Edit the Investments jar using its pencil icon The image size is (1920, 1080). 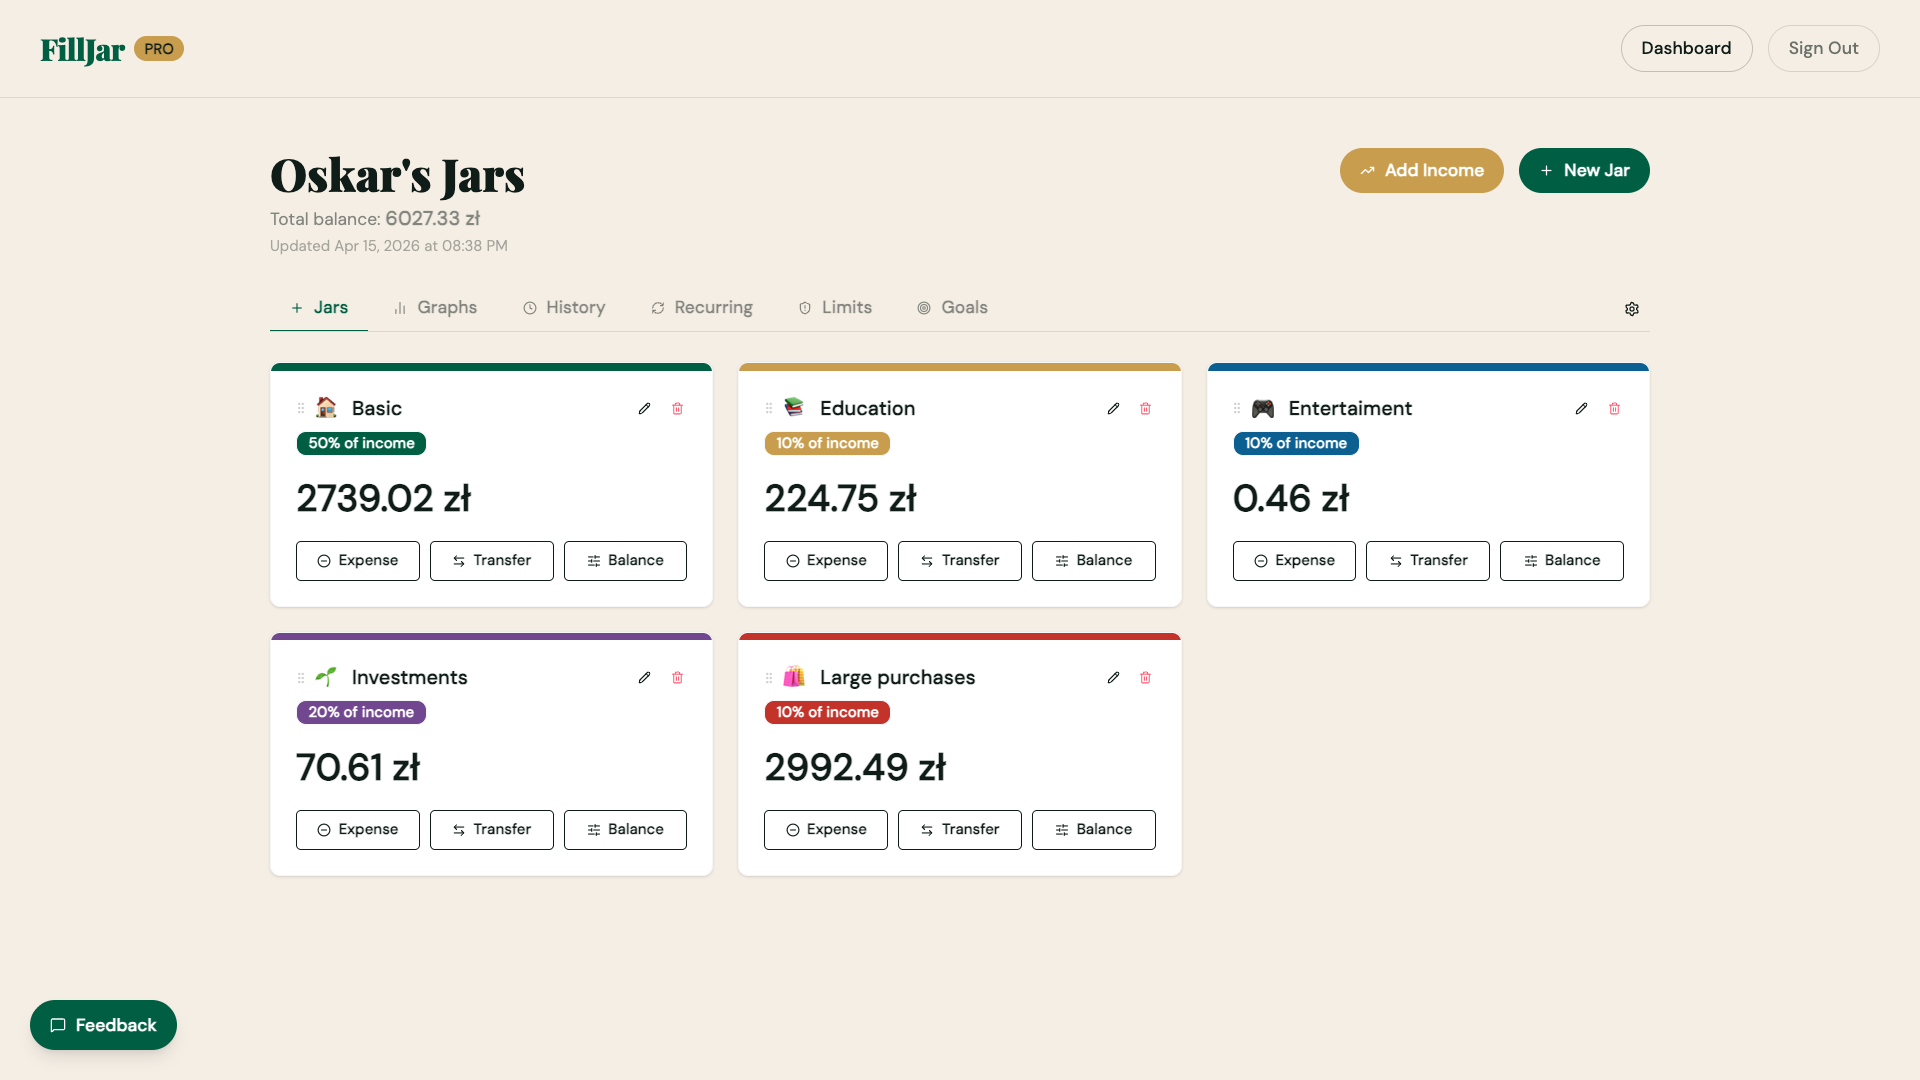click(644, 677)
